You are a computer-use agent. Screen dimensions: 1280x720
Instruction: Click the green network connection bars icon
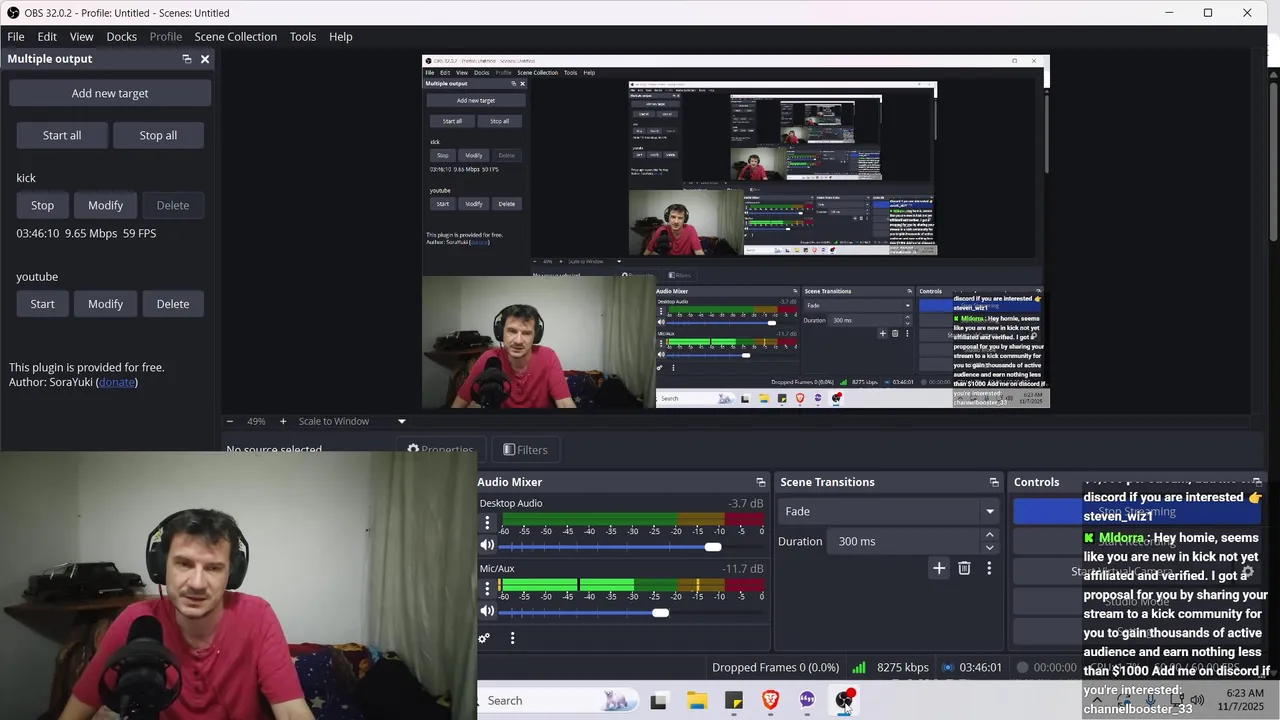[x=859, y=667]
